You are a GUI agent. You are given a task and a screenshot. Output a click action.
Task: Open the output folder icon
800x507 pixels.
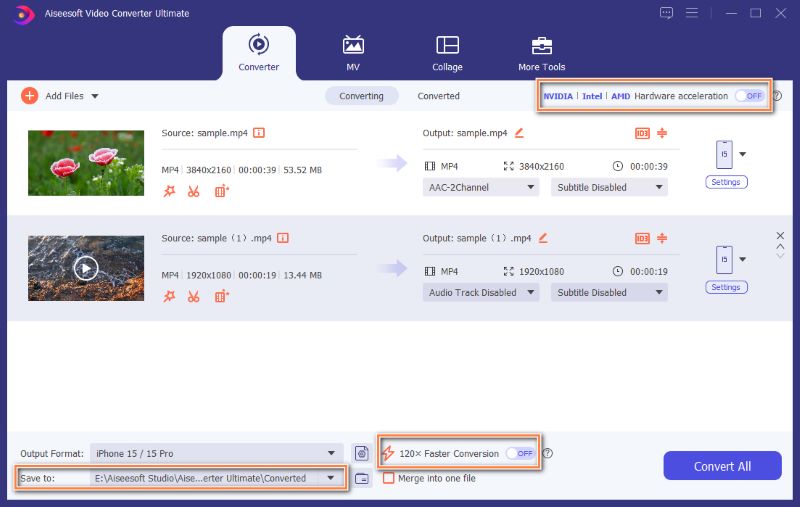tap(362, 478)
